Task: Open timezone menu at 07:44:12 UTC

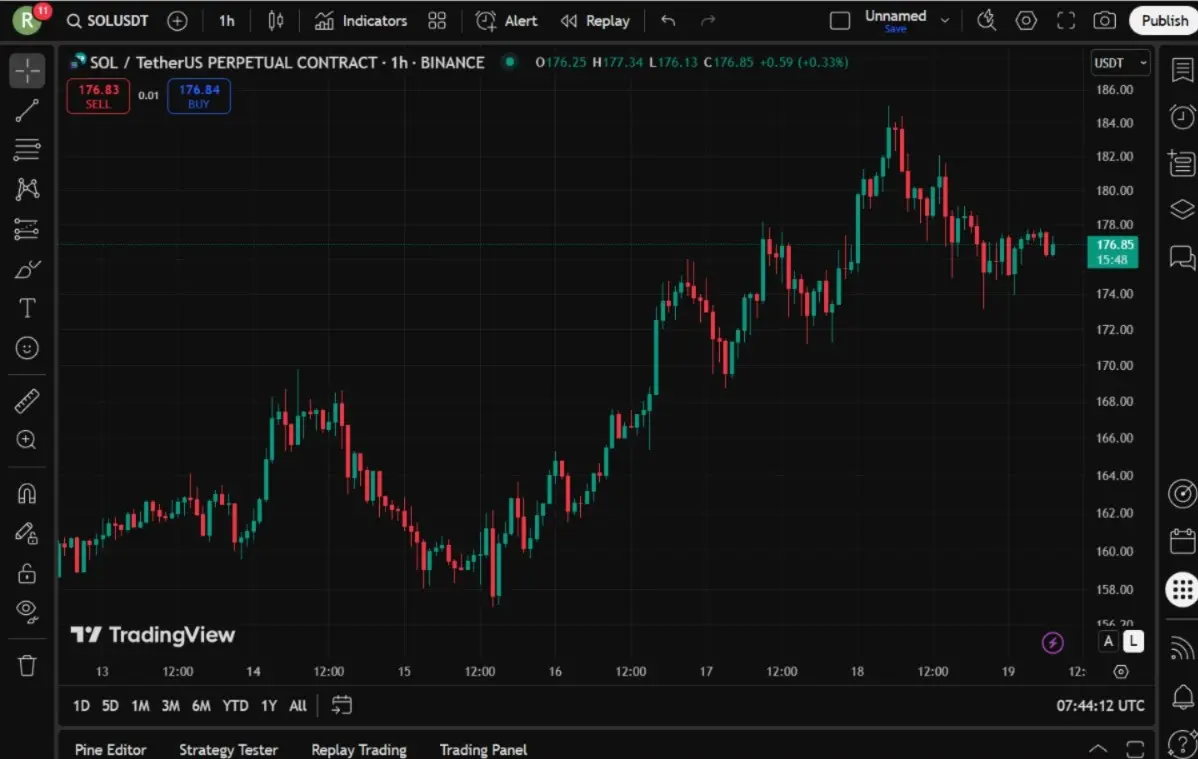Action: [x=1100, y=705]
